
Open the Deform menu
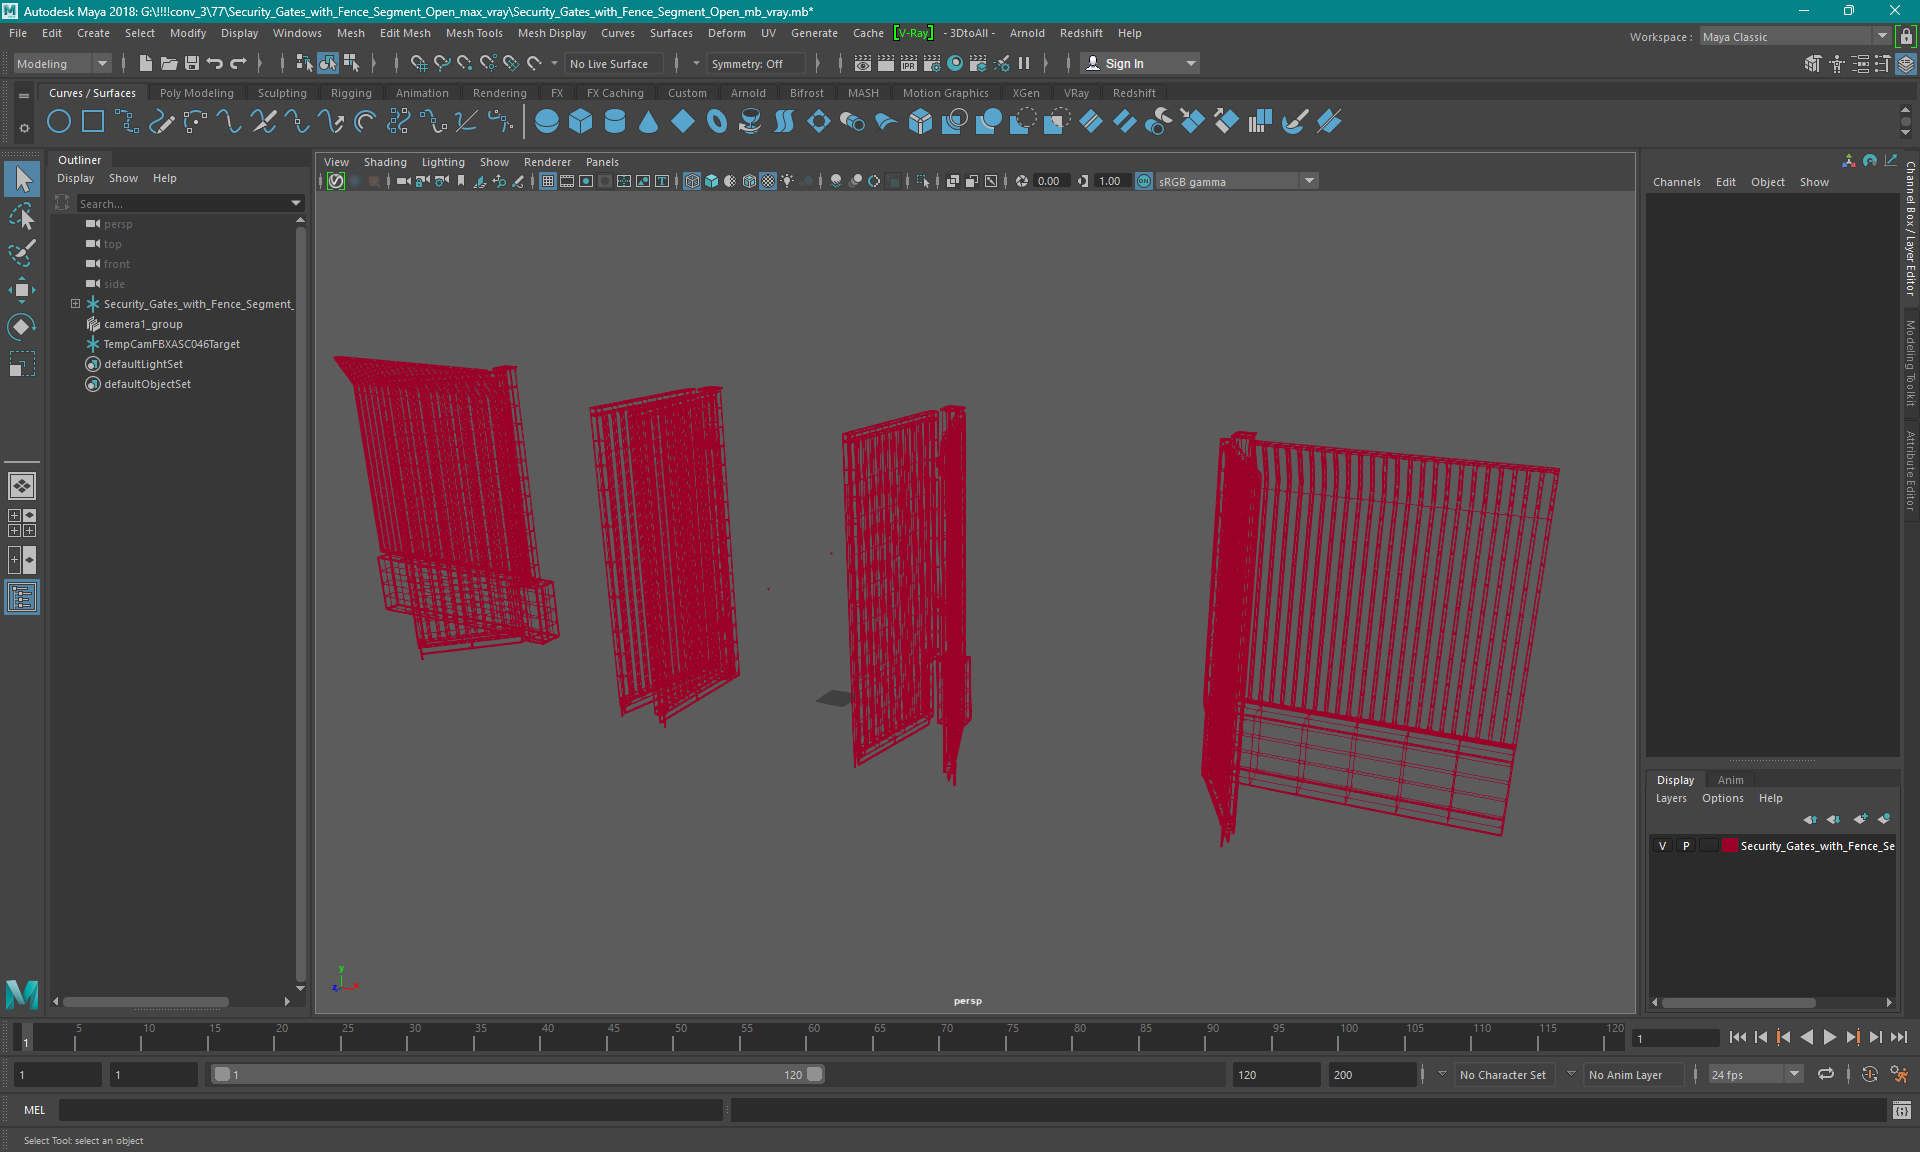coord(727,33)
